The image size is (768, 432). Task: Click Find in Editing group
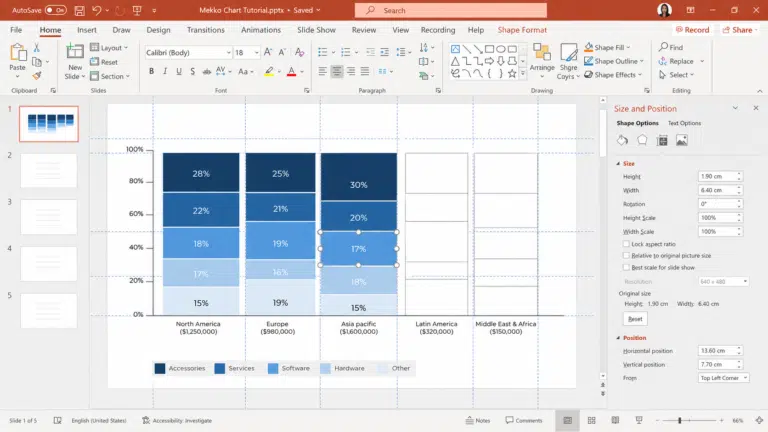click(671, 47)
